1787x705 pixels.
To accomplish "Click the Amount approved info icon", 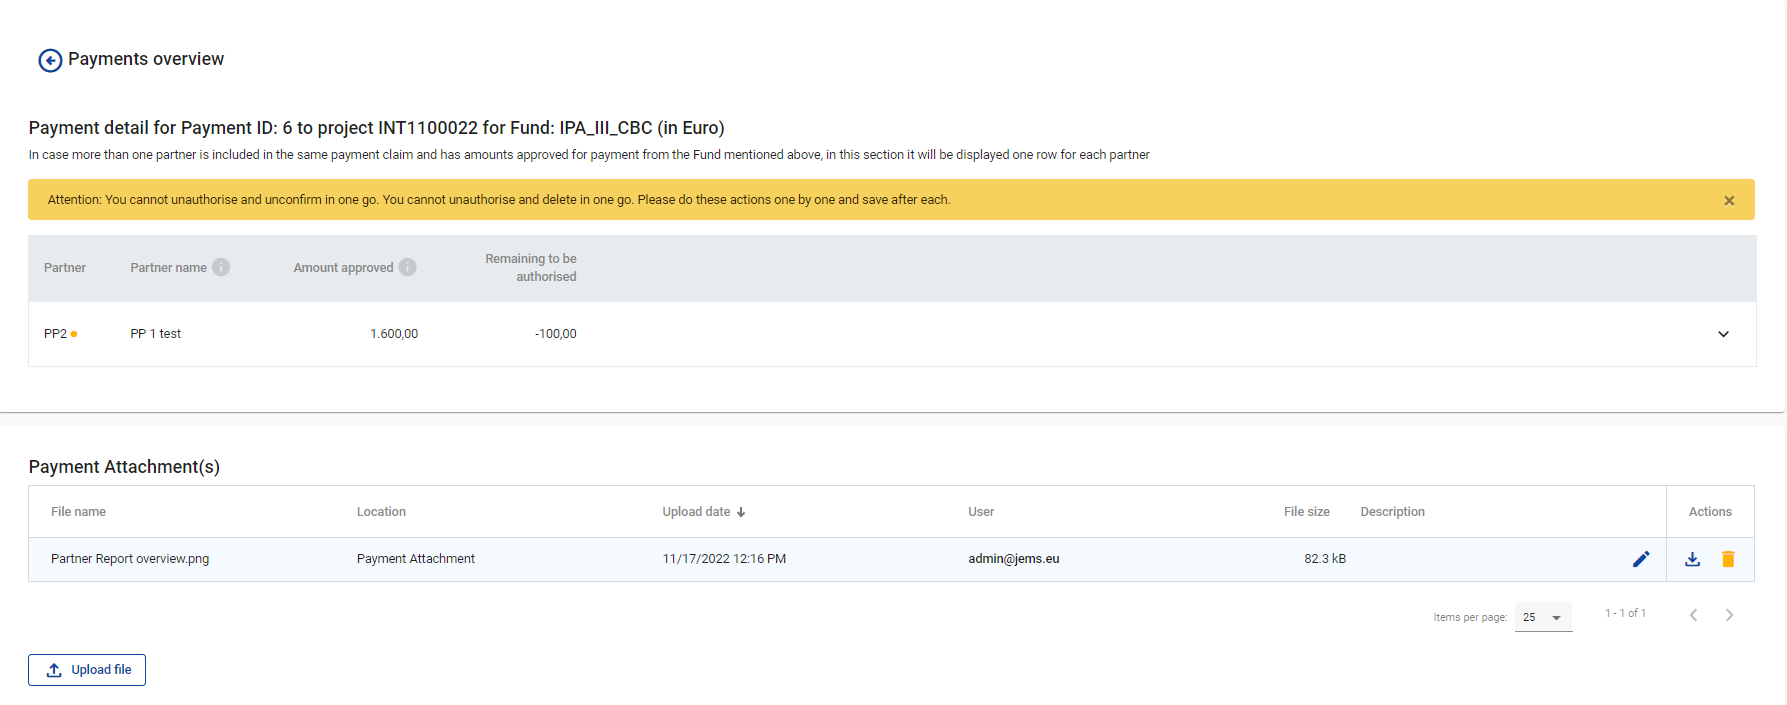I will 407,267.
